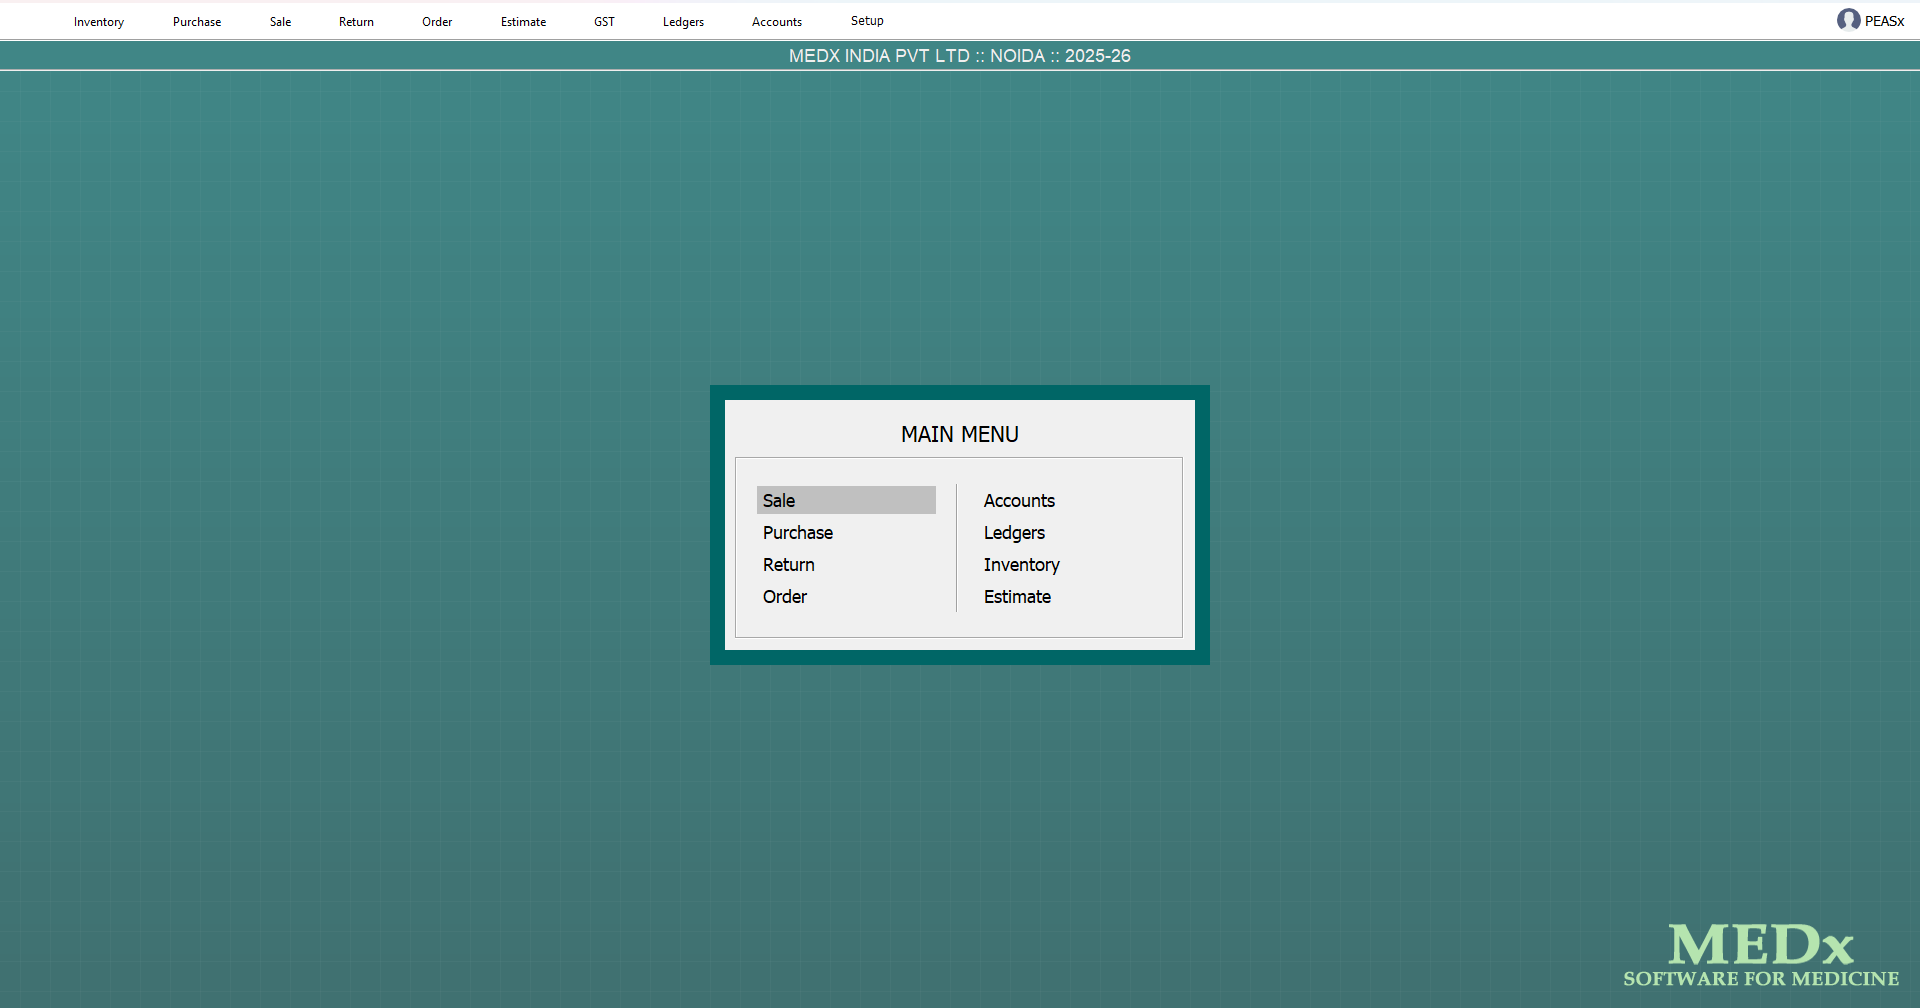Go to Accounts in the Main Menu panel
1920x1008 pixels.
pyautogui.click(x=1019, y=501)
